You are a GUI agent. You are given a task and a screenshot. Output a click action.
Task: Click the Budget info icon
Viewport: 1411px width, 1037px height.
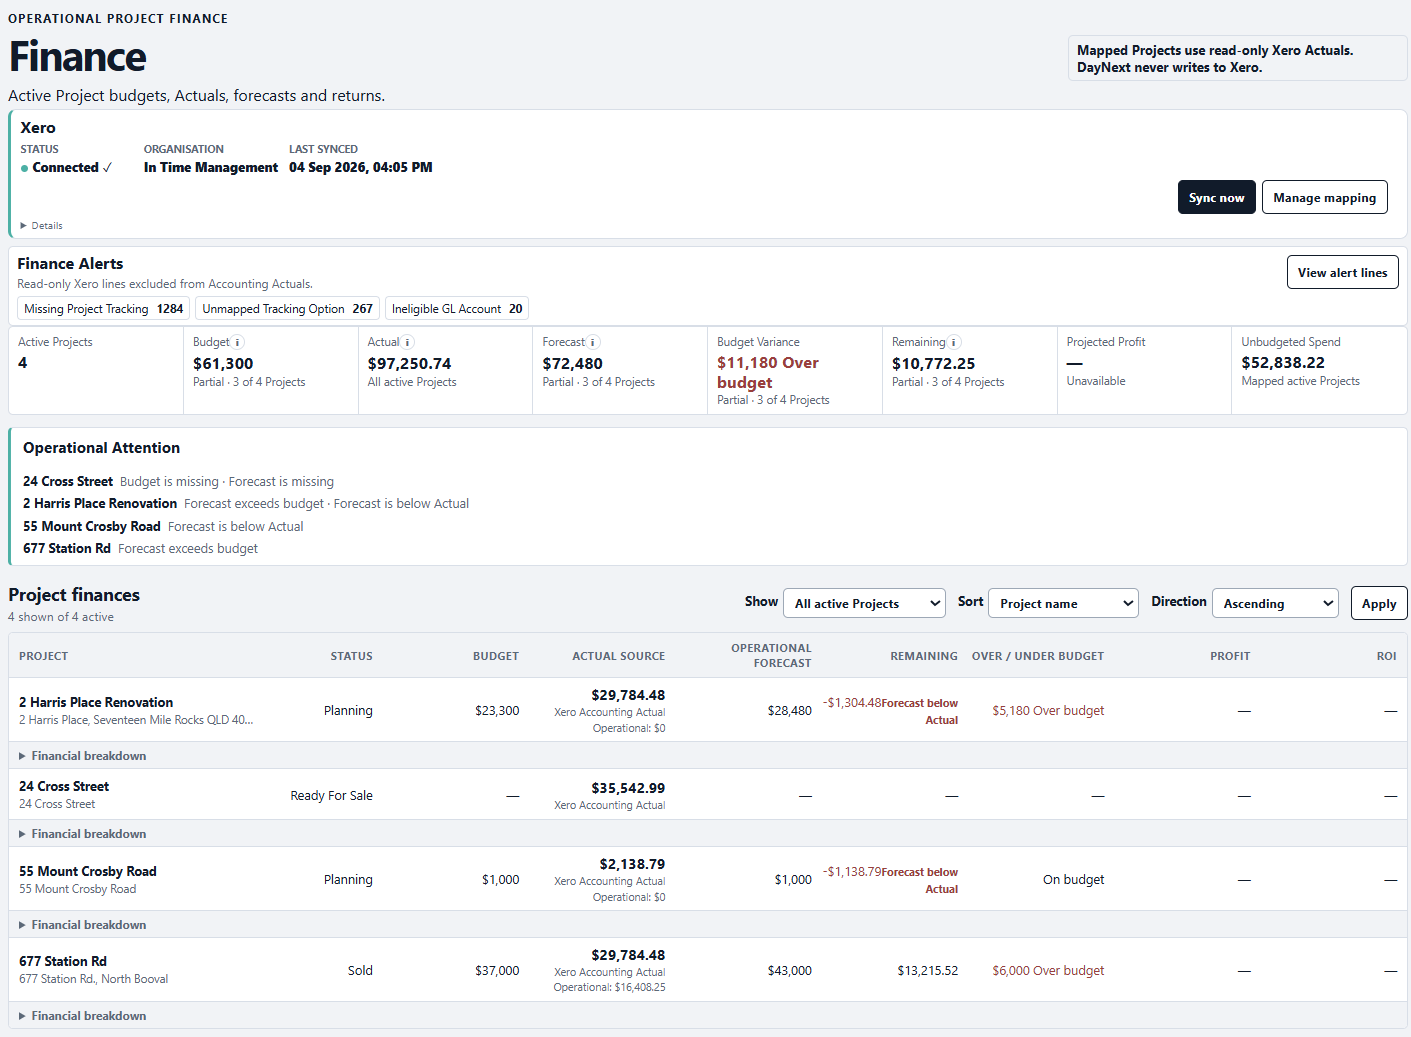pyautogui.click(x=238, y=342)
